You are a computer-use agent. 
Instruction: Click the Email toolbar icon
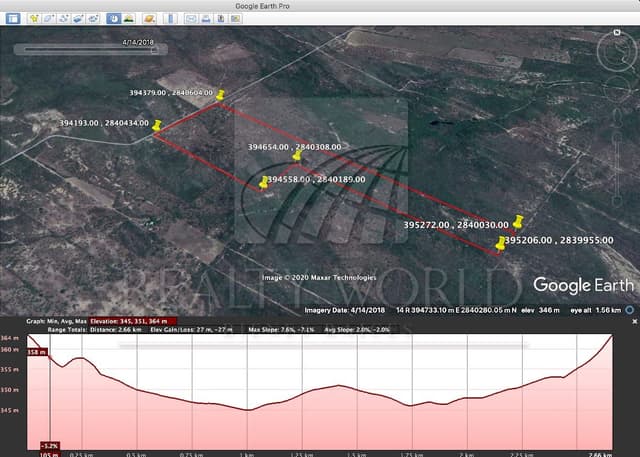pyautogui.click(x=190, y=18)
